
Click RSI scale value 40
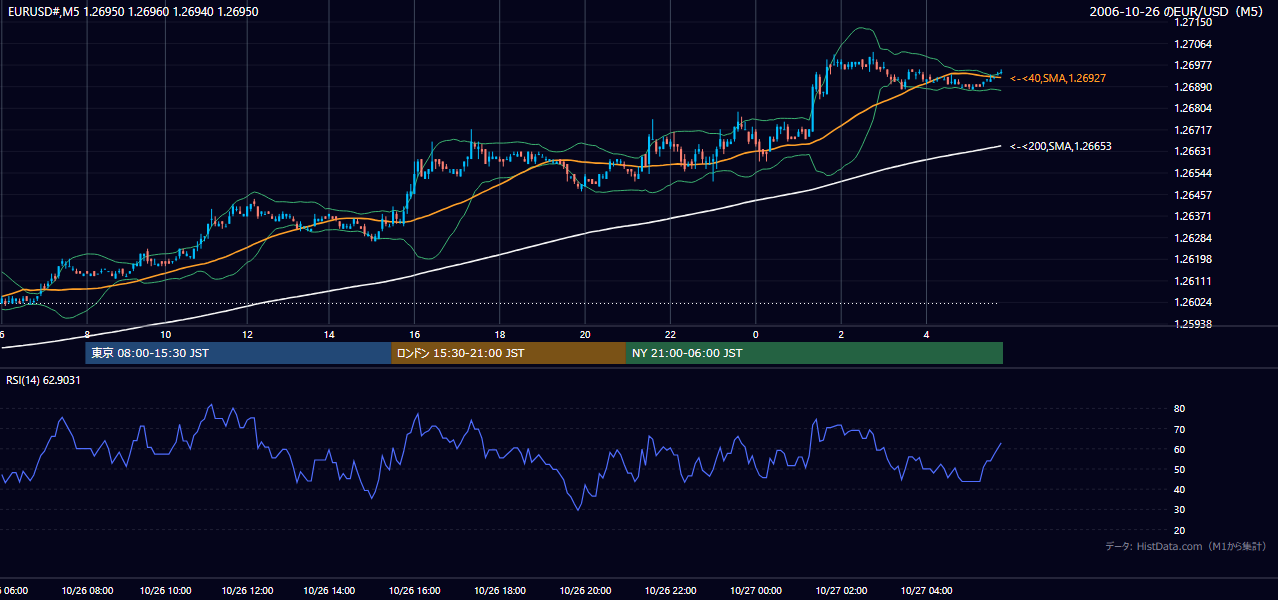point(1180,490)
